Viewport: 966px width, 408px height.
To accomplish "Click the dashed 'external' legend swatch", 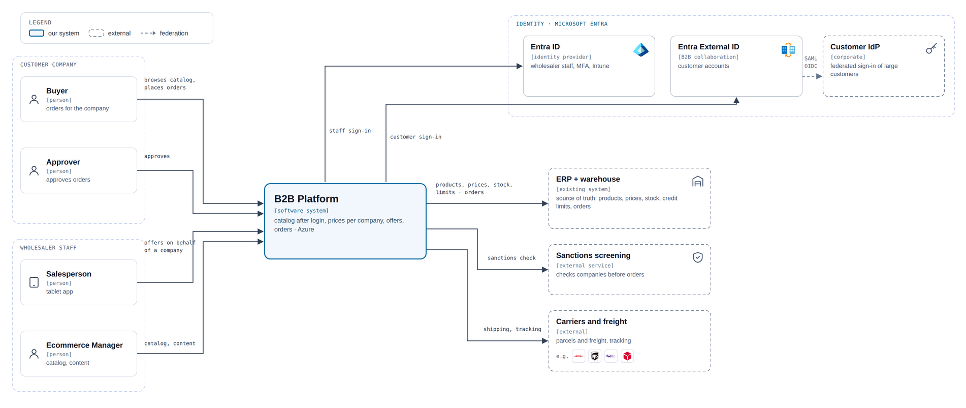I will pyautogui.click(x=96, y=33).
